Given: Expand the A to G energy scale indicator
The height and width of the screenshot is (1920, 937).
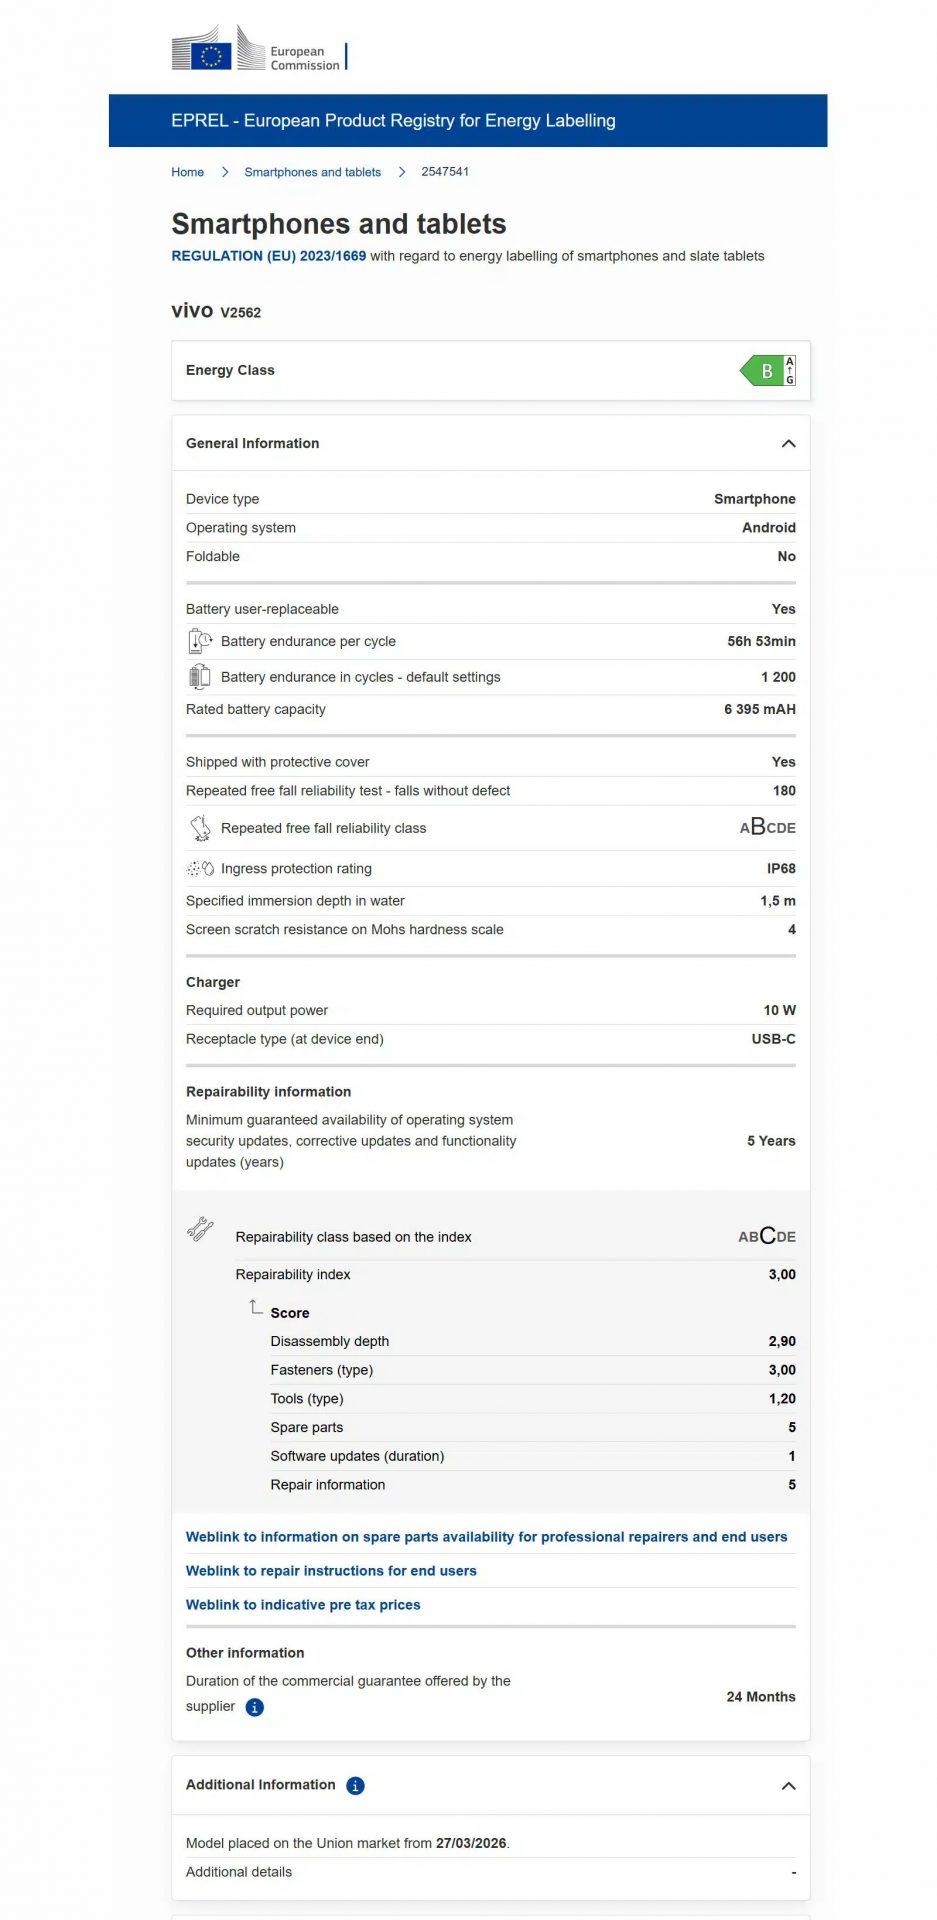Looking at the screenshot, I should coord(789,370).
